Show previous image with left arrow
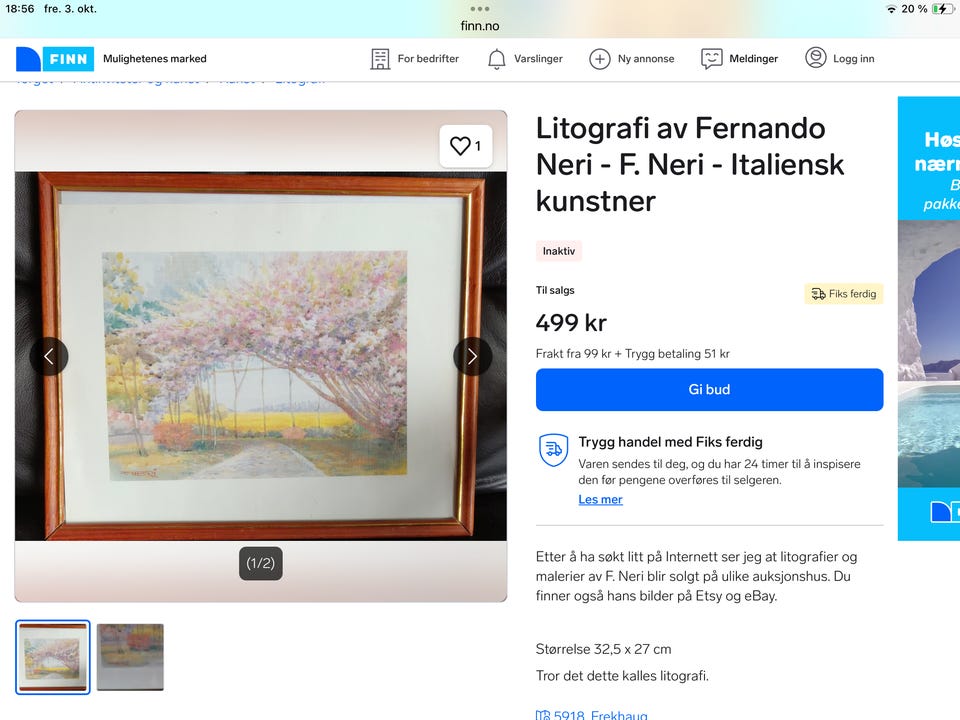Viewport: 960px width, 720px height. tap(49, 356)
